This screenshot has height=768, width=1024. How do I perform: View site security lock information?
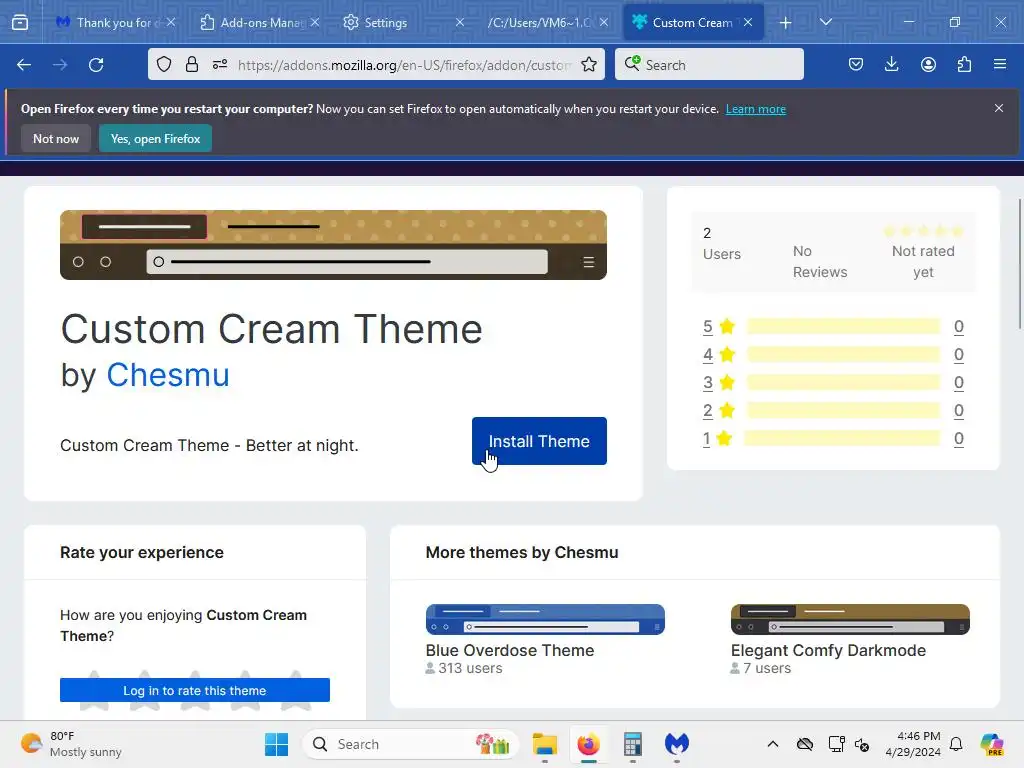tap(191, 65)
